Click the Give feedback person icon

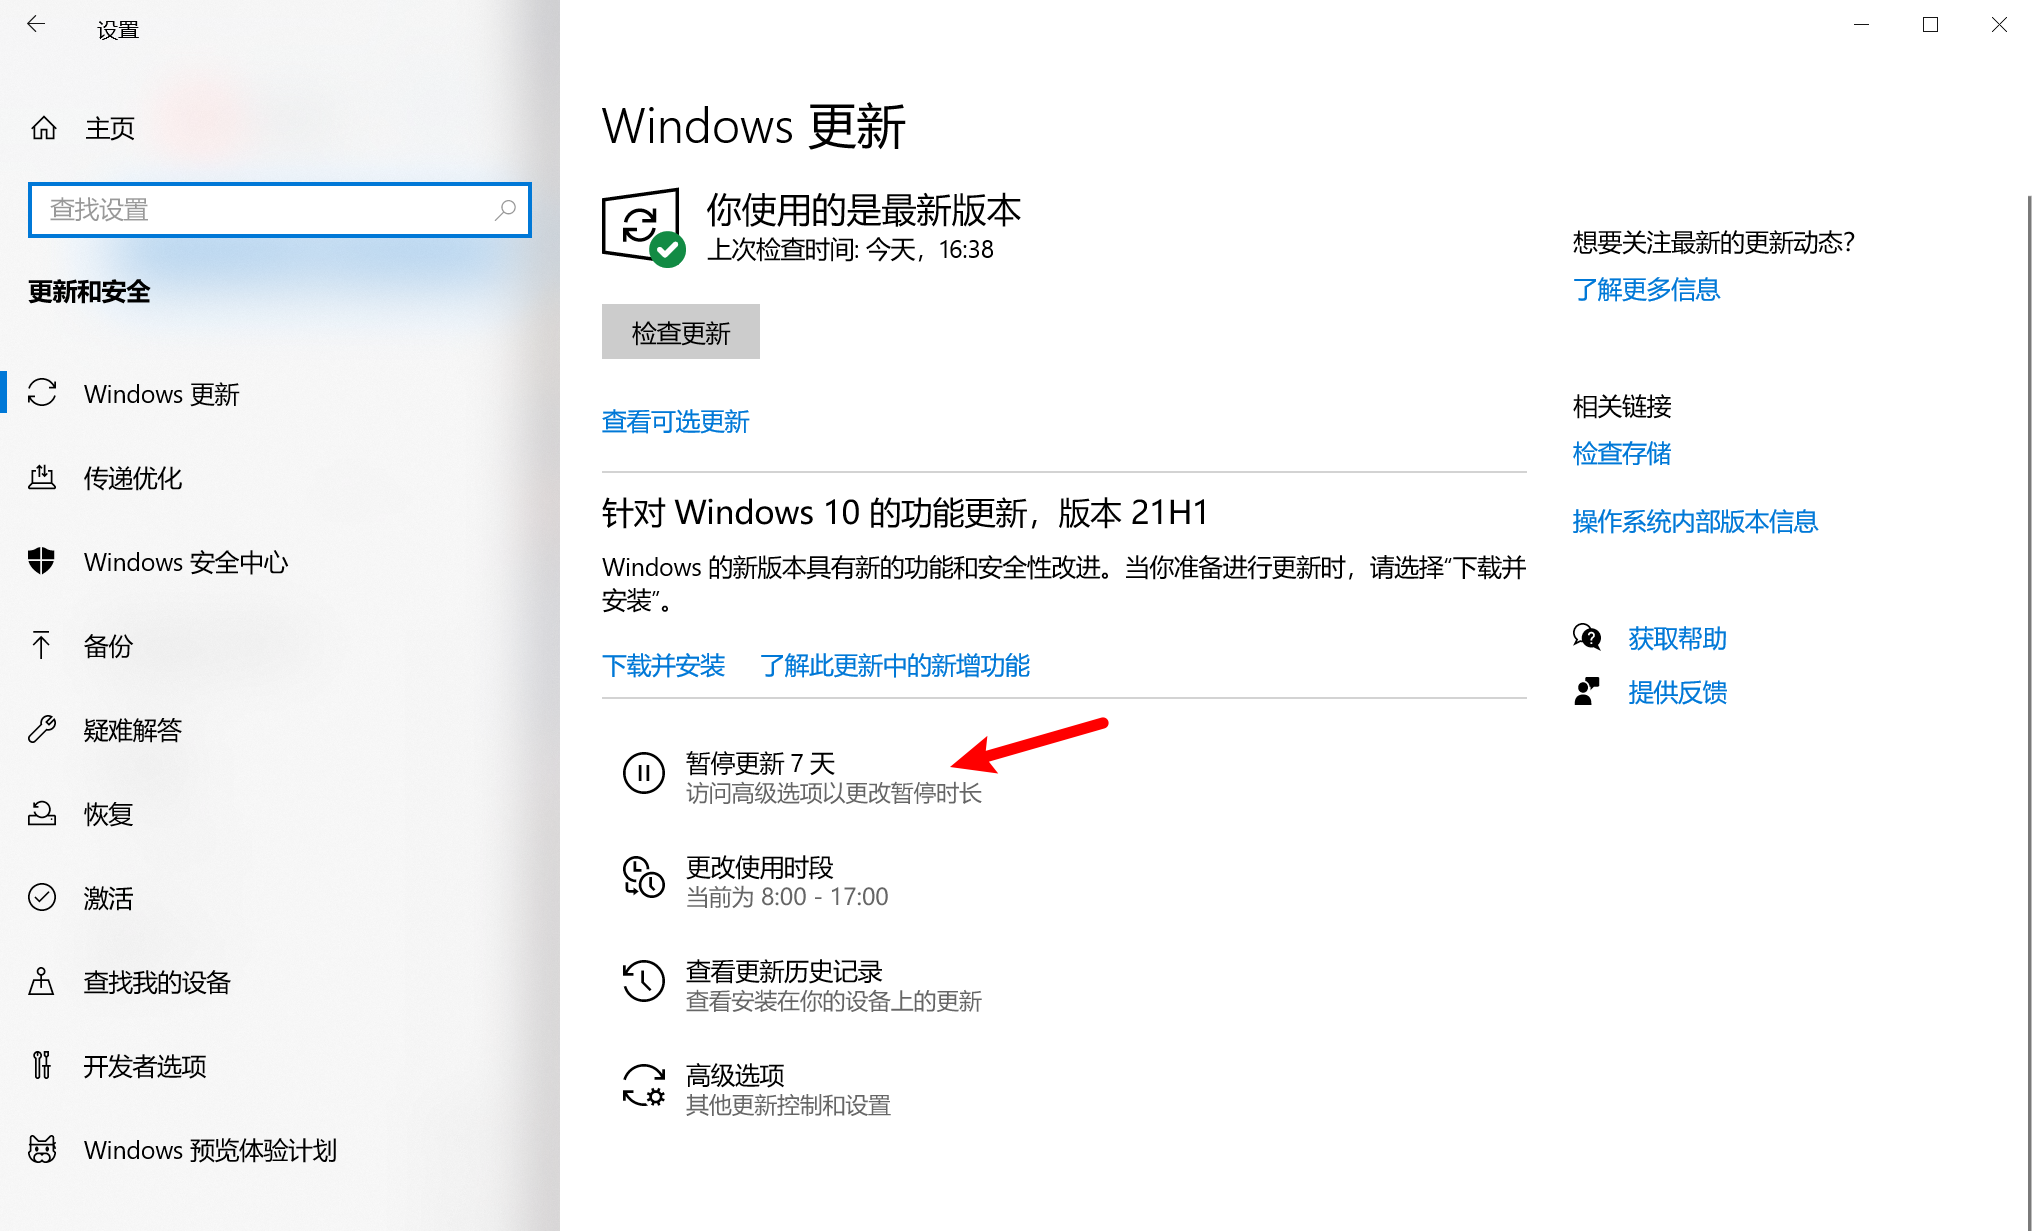click(x=1587, y=691)
